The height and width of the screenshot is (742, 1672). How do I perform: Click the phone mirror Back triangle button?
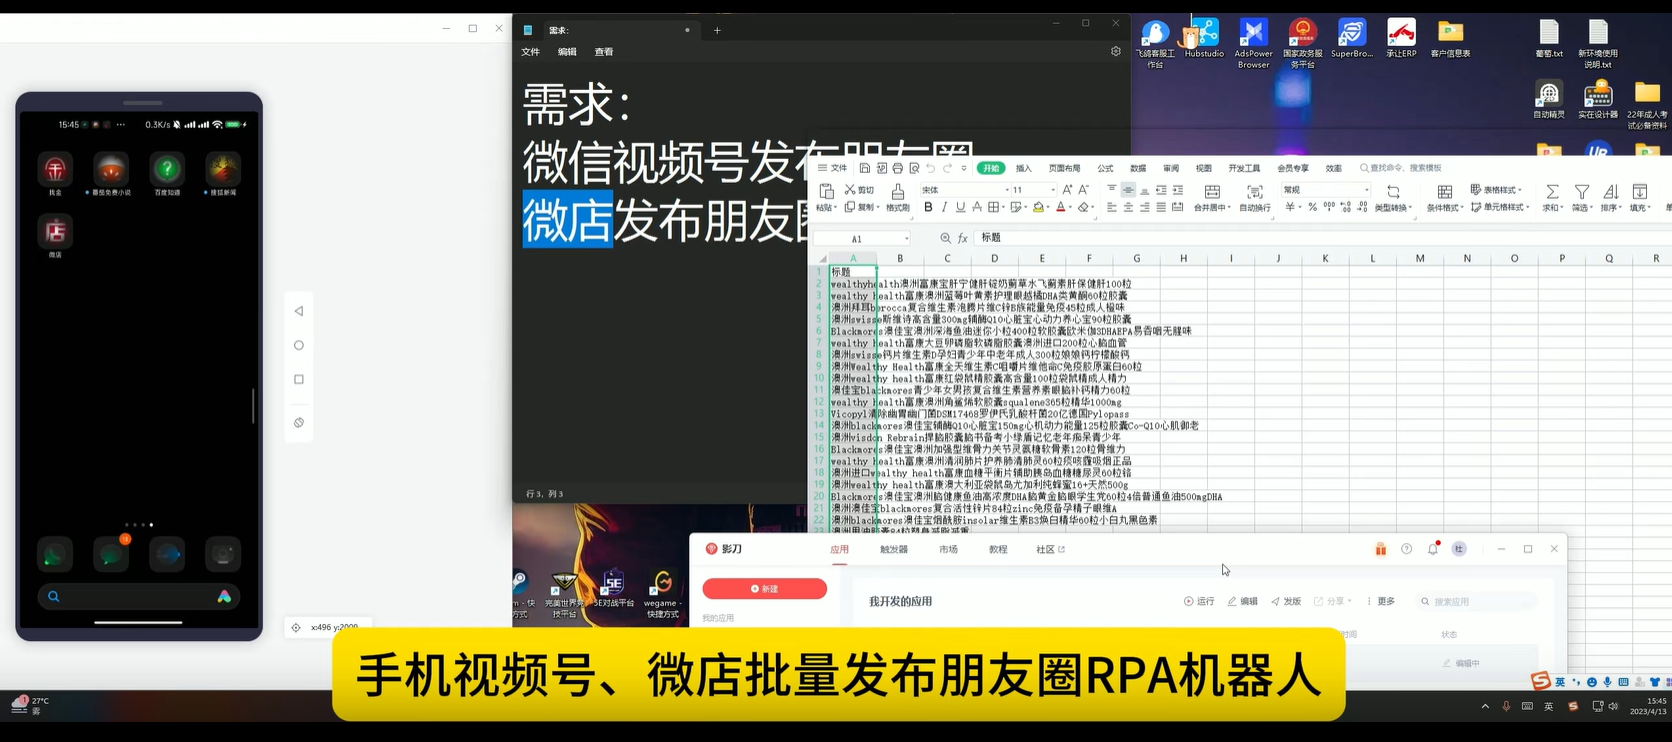click(299, 311)
